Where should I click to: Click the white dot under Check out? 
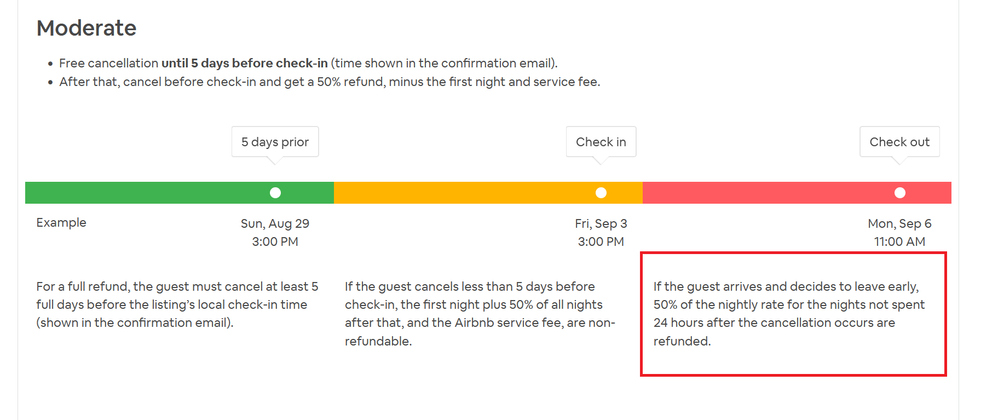pos(900,193)
